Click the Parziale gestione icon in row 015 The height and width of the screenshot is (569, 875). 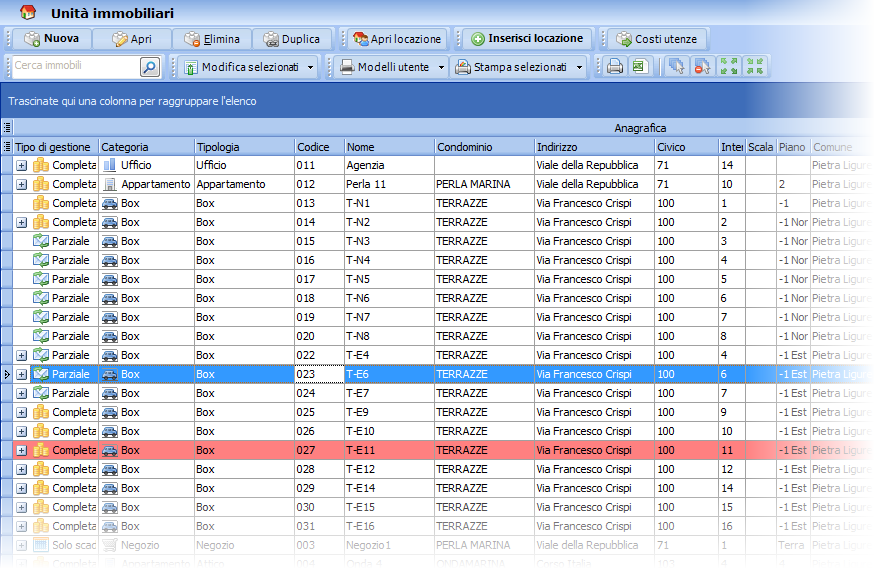[41, 241]
